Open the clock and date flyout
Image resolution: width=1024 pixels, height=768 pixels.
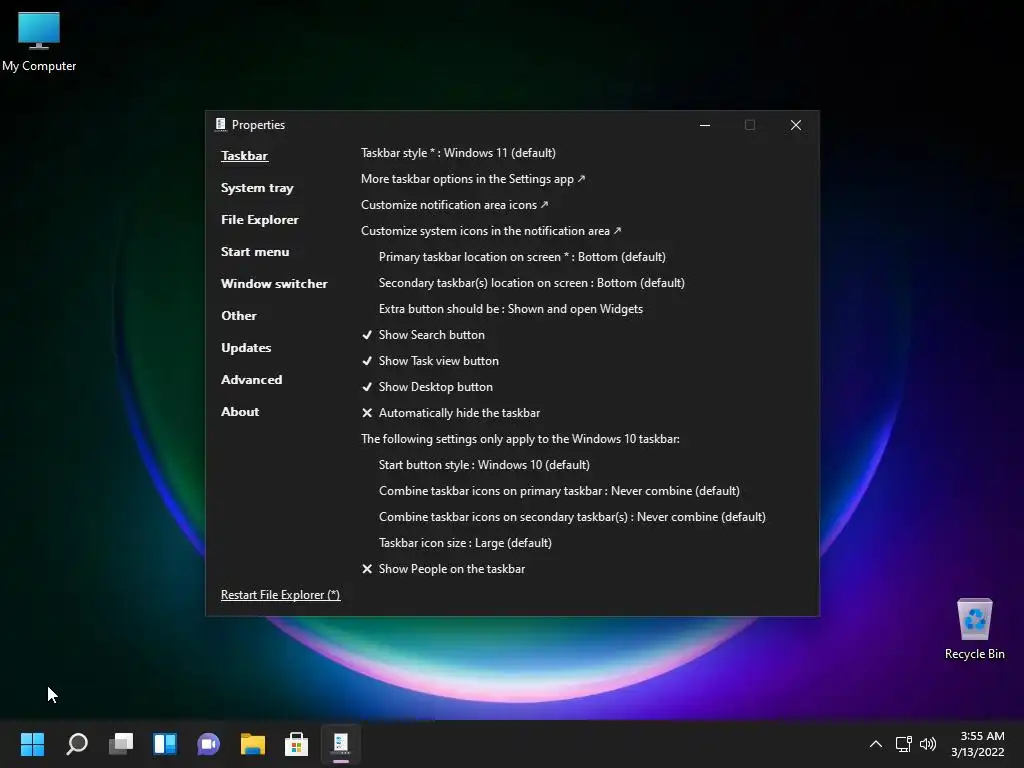coord(978,744)
